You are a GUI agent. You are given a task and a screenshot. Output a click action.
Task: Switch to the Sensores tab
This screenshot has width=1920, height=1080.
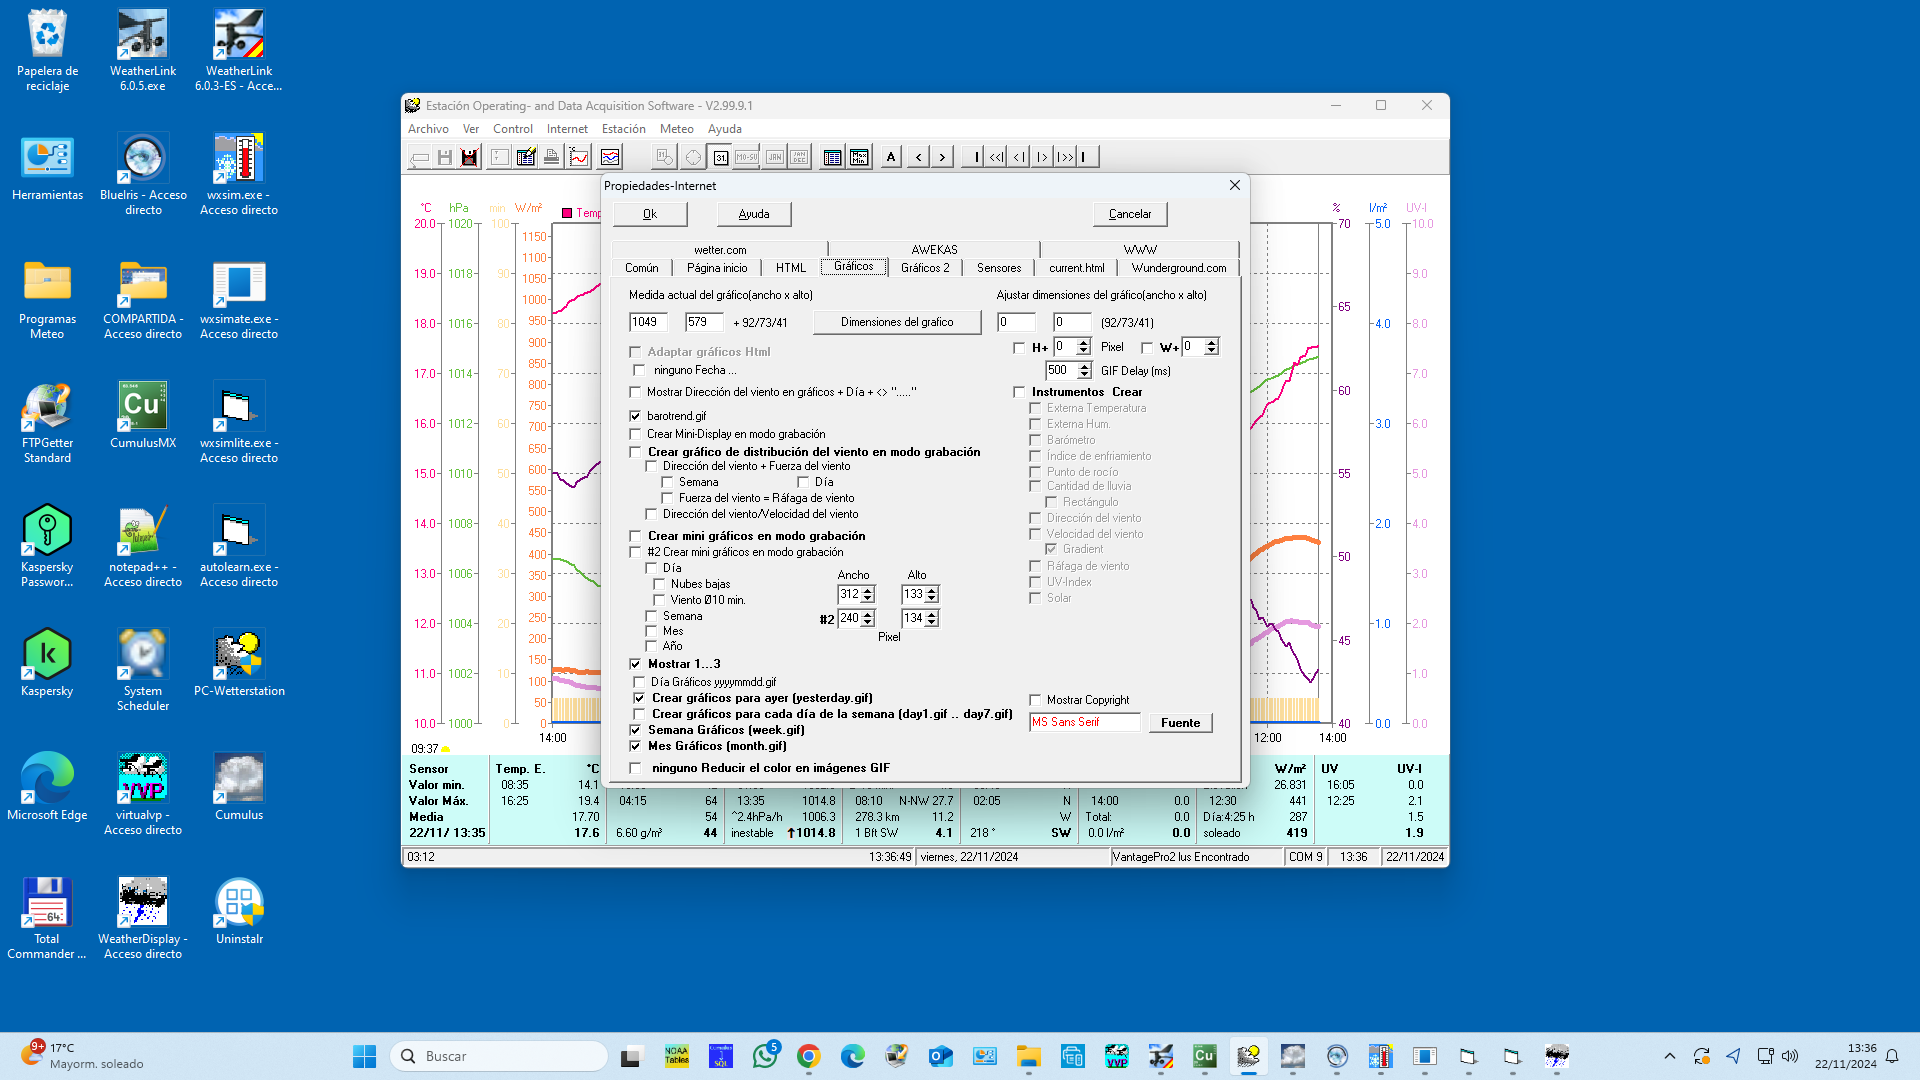point(998,268)
